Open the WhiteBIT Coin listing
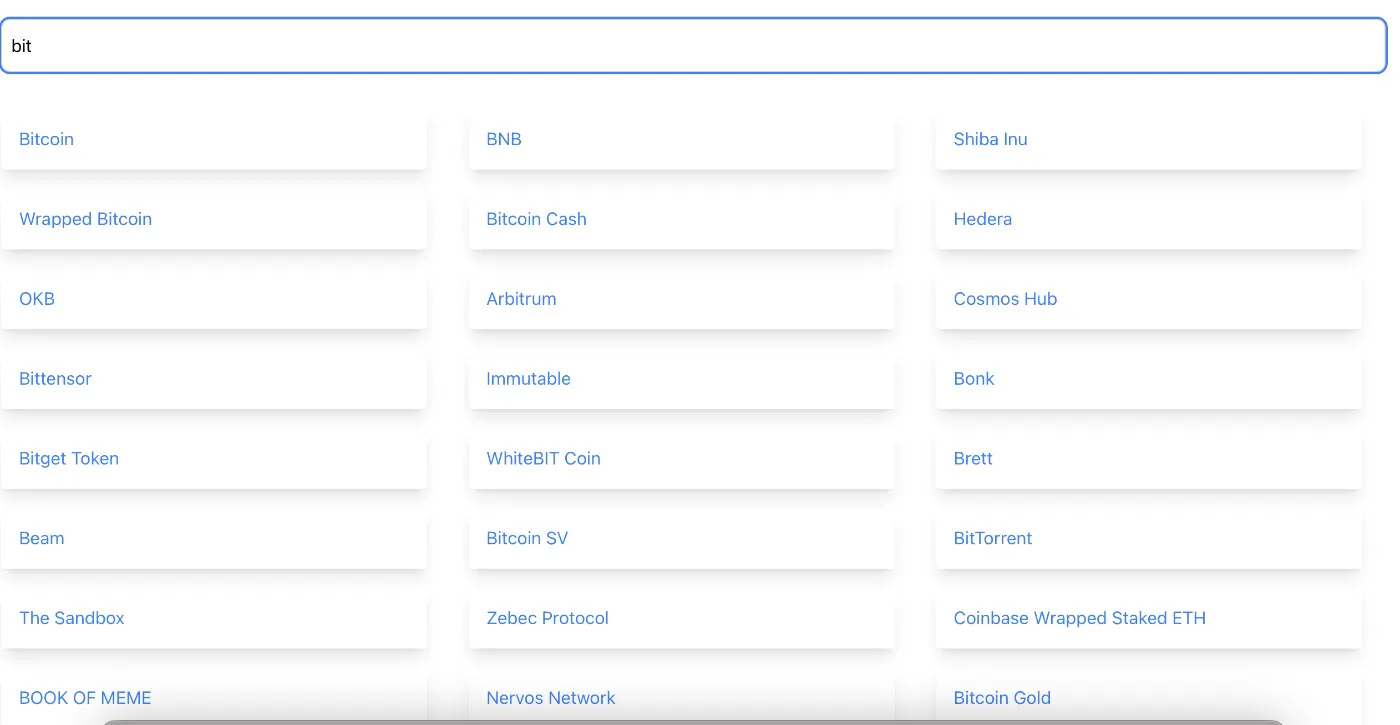The image size is (1400, 725). [x=543, y=458]
